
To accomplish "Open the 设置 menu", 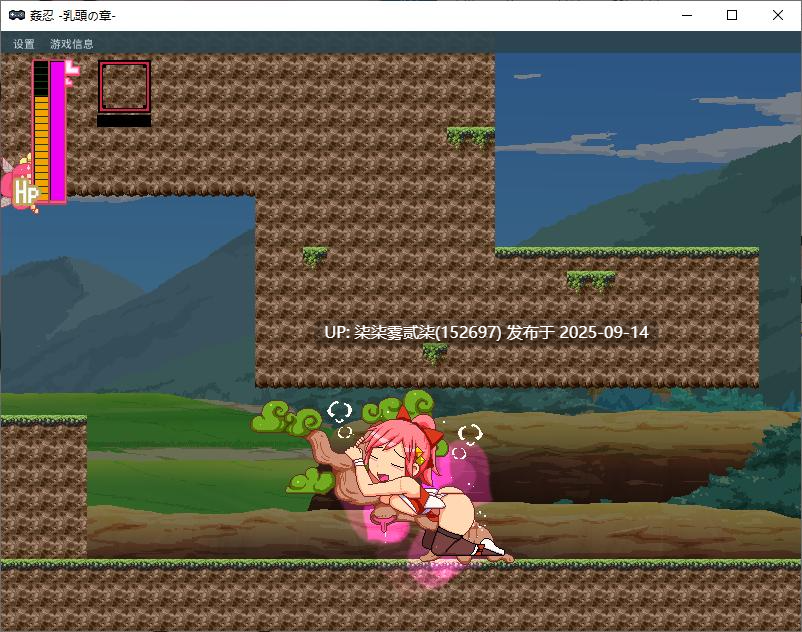I will pos(24,44).
